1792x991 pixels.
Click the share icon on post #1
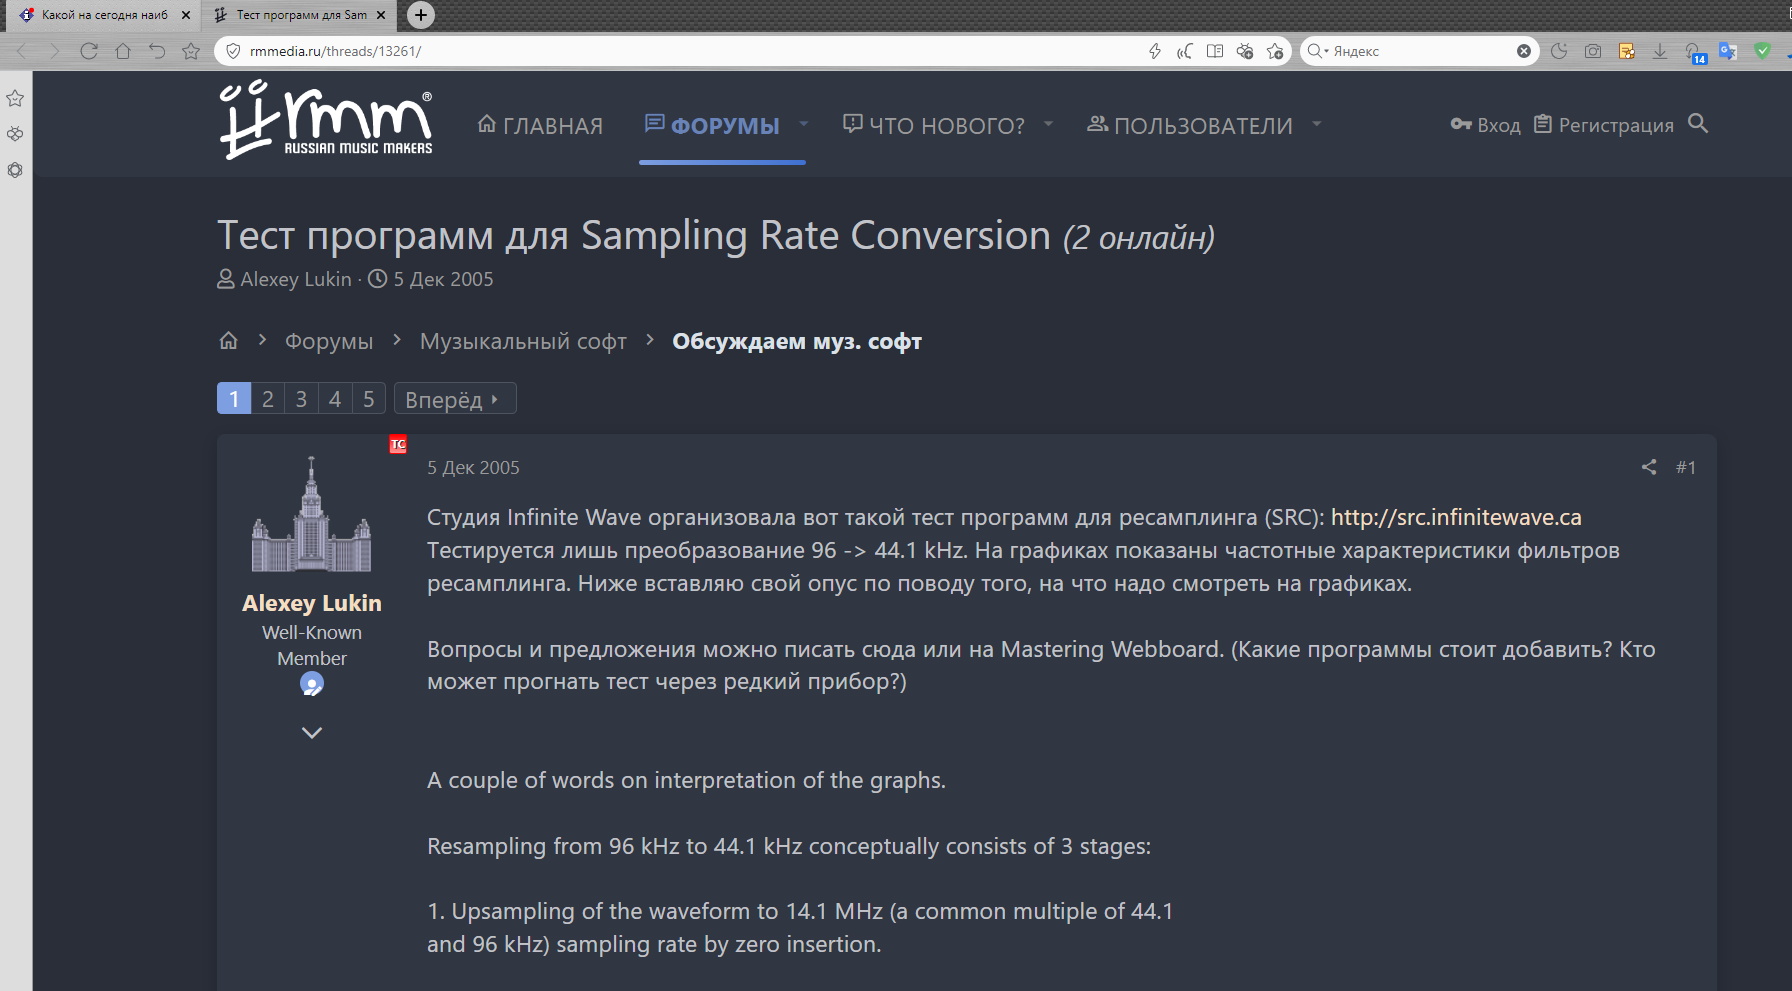1649,467
